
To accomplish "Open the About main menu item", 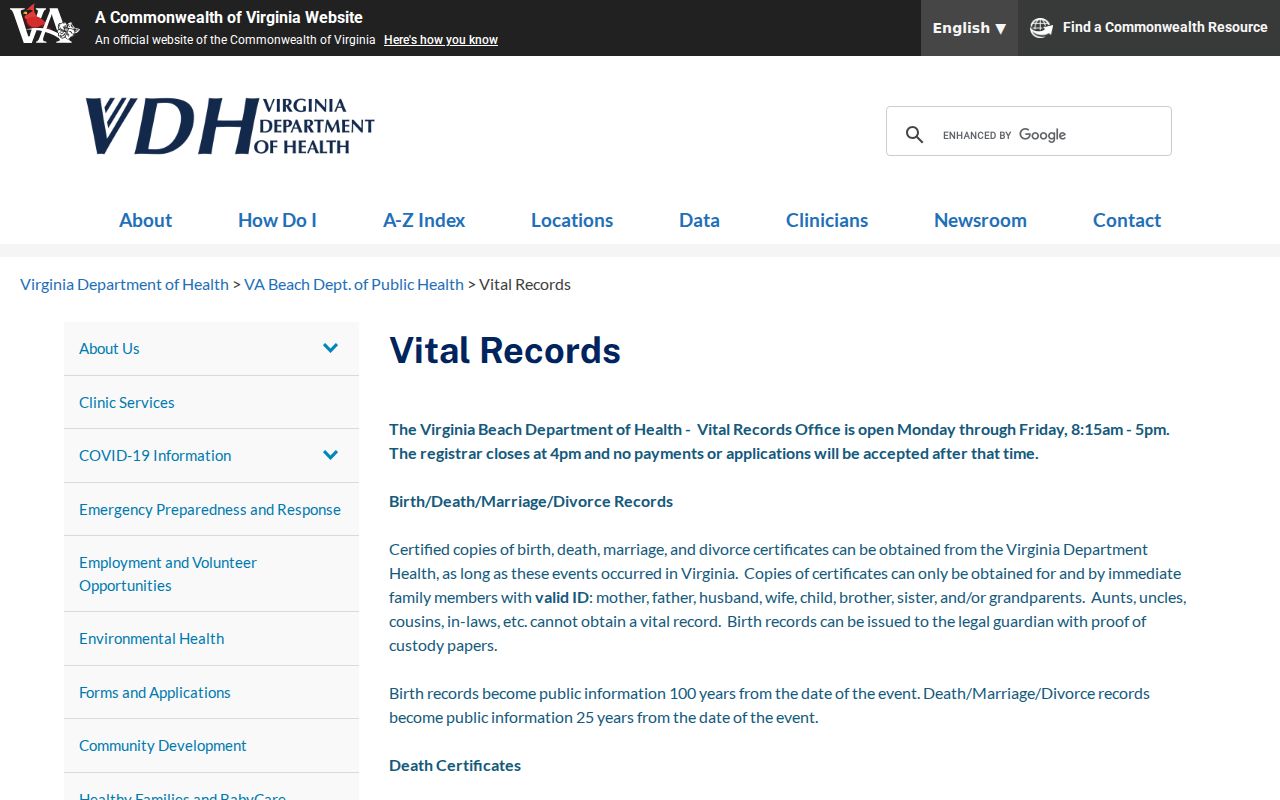I will [x=145, y=220].
